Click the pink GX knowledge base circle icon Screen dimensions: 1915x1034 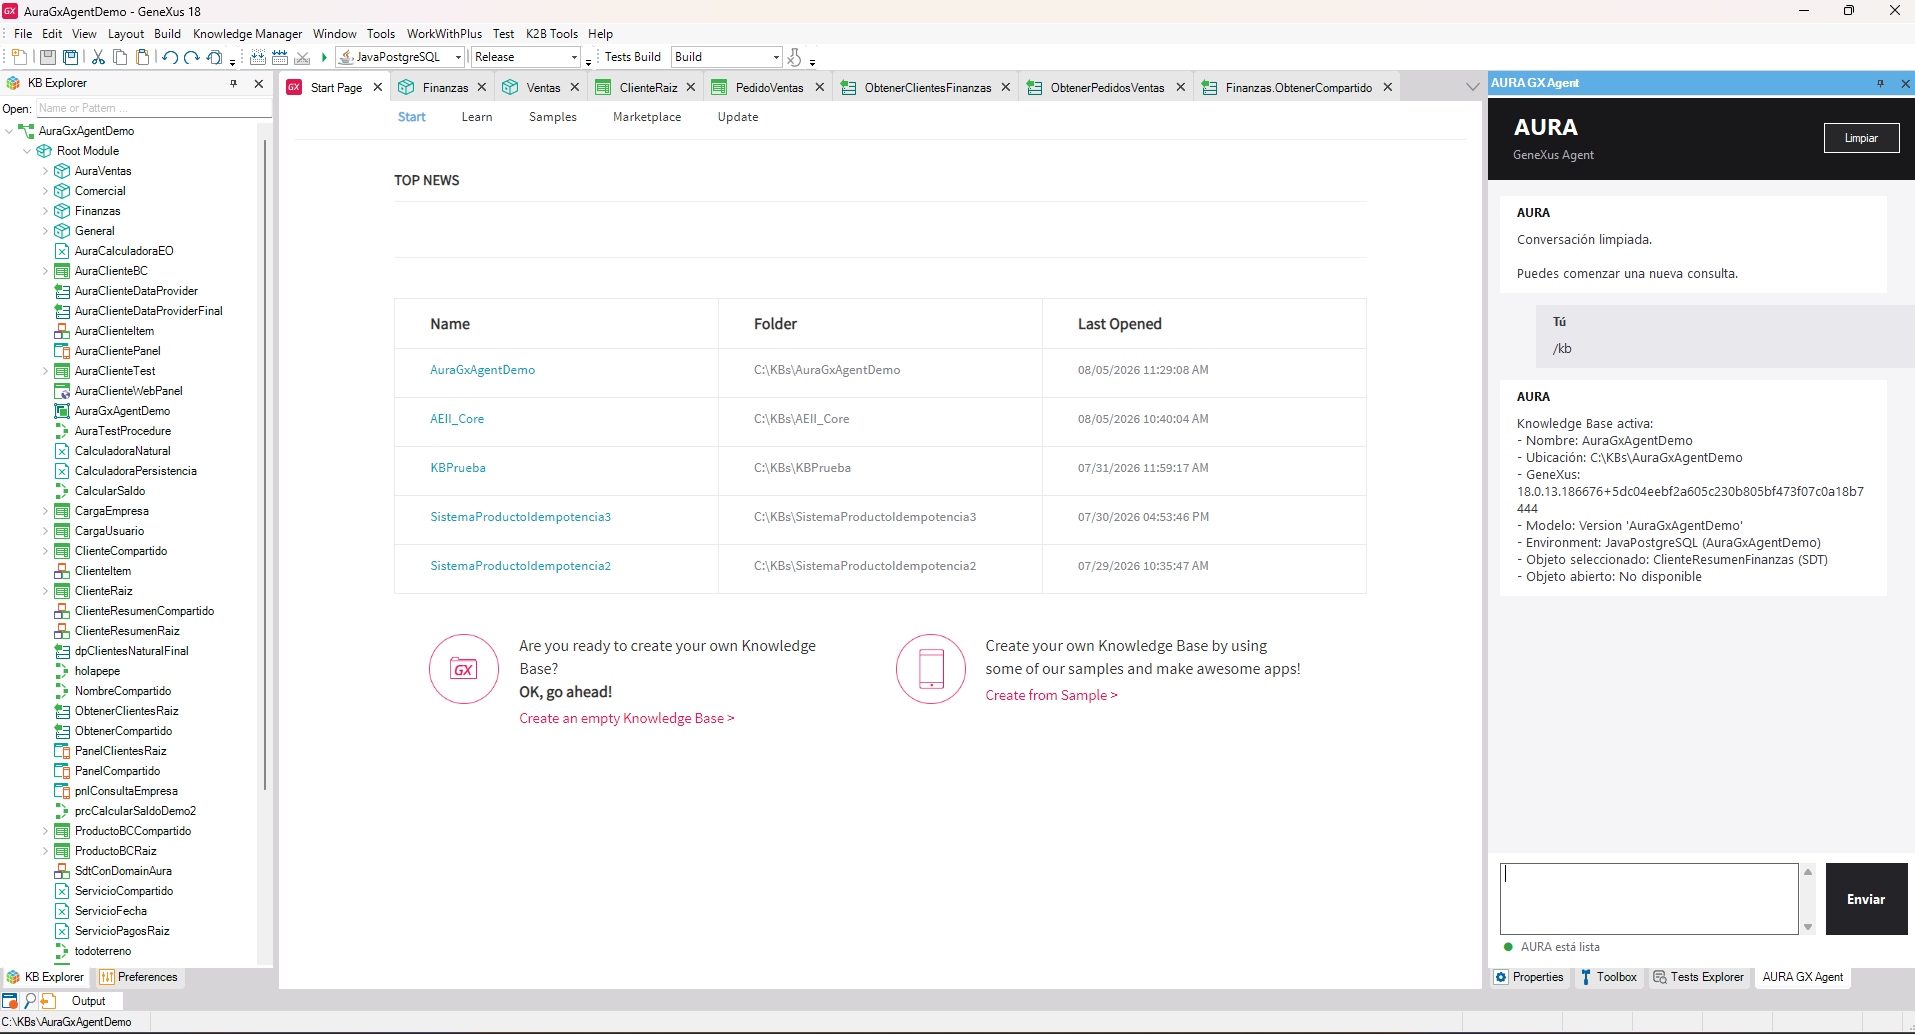(464, 669)
